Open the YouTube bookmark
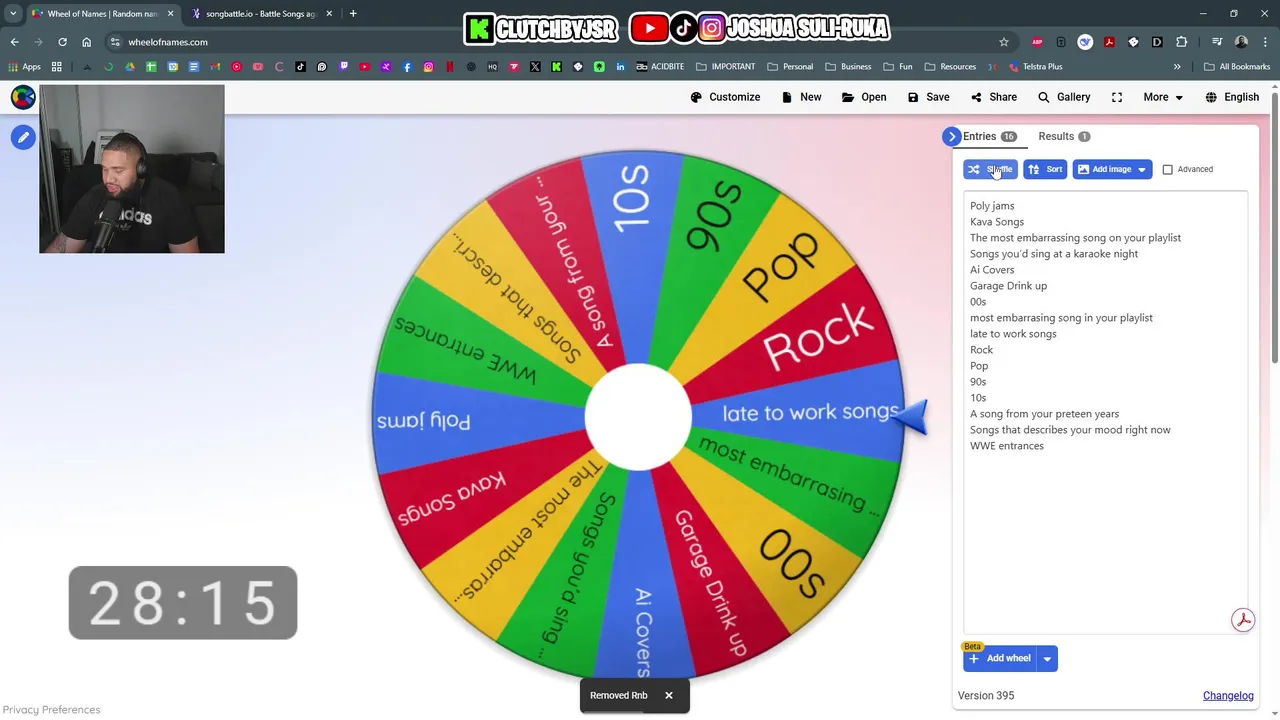The image size is (1280, 720). 365,67
